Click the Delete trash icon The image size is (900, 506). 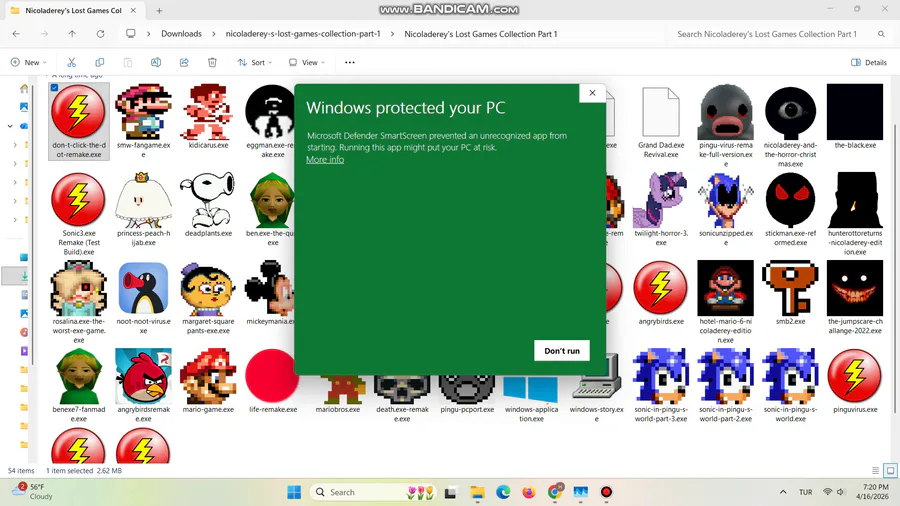[212, 63]
